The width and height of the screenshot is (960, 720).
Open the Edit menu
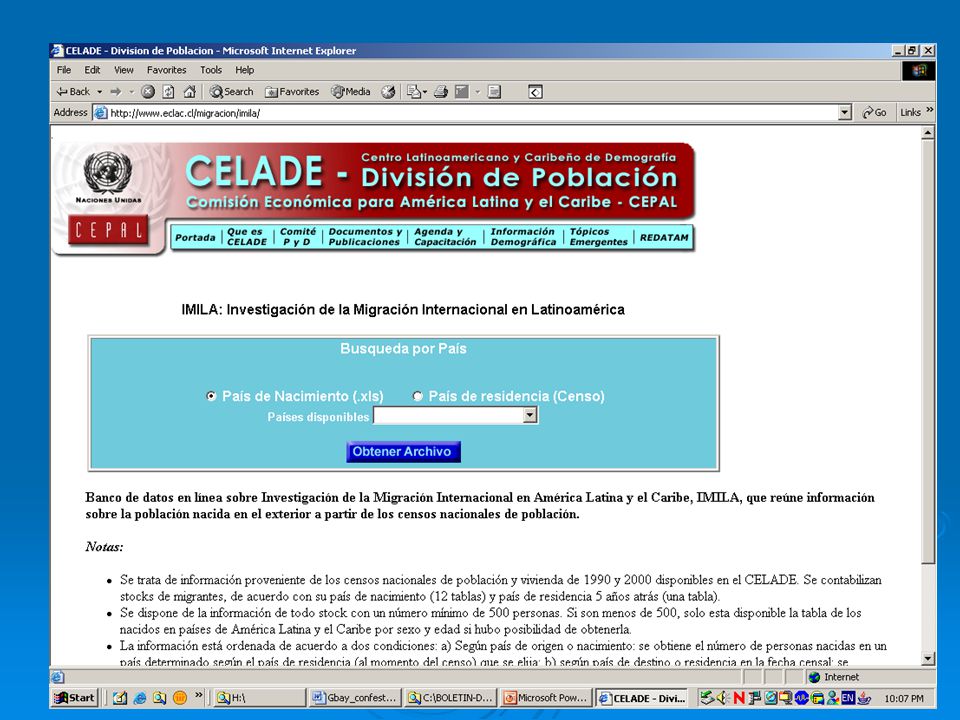92,70
